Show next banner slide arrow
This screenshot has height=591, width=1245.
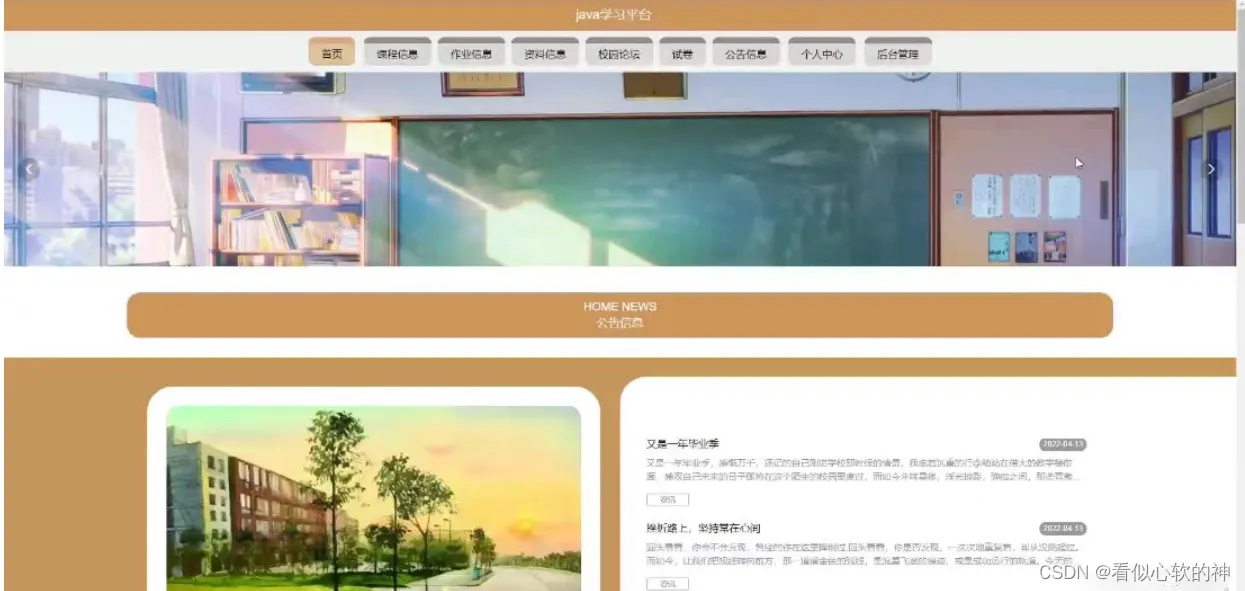[1211, 169]
